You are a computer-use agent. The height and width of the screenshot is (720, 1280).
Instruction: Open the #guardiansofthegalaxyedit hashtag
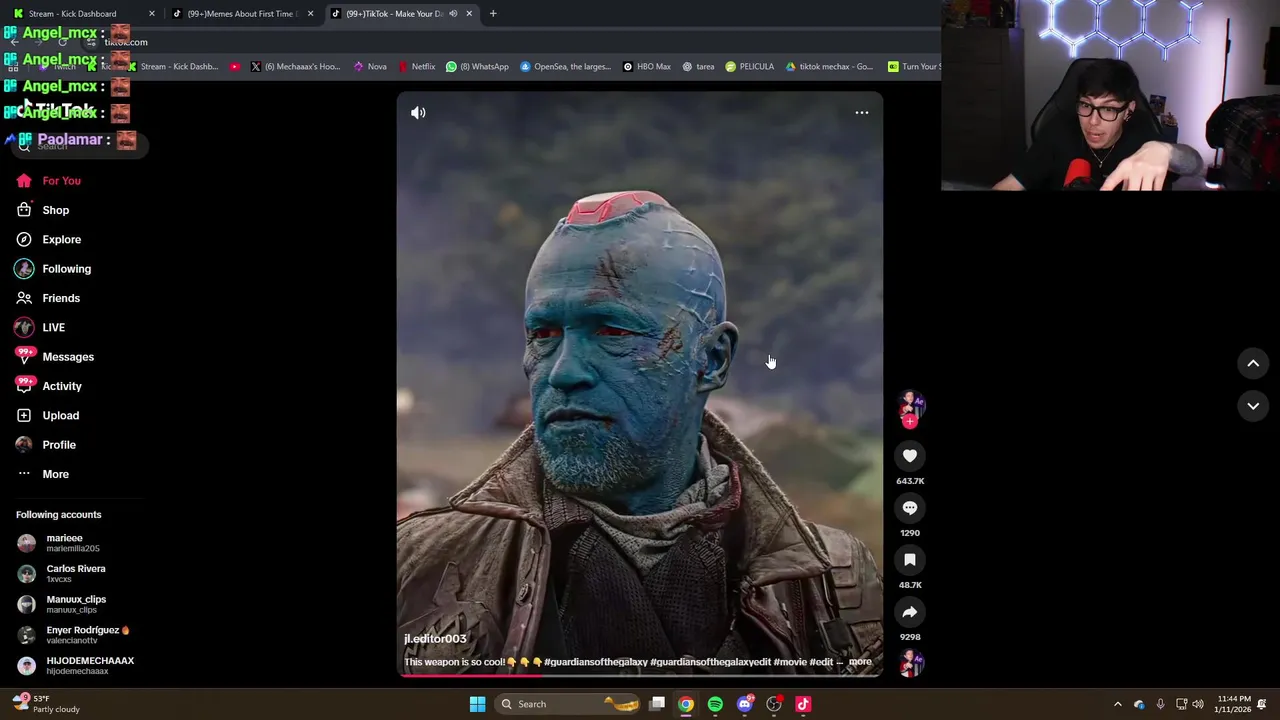(710, 662)
